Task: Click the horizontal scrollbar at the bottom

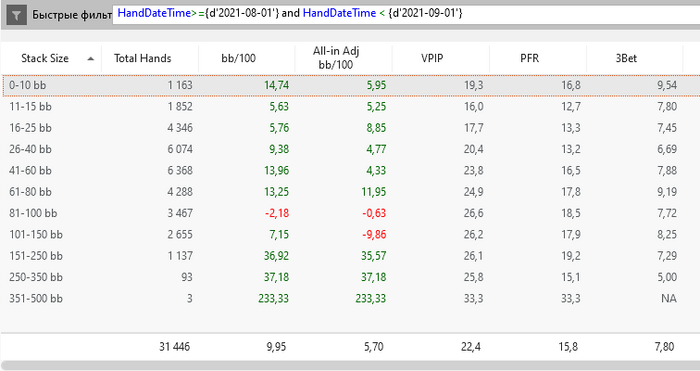Action: point(350,366)
